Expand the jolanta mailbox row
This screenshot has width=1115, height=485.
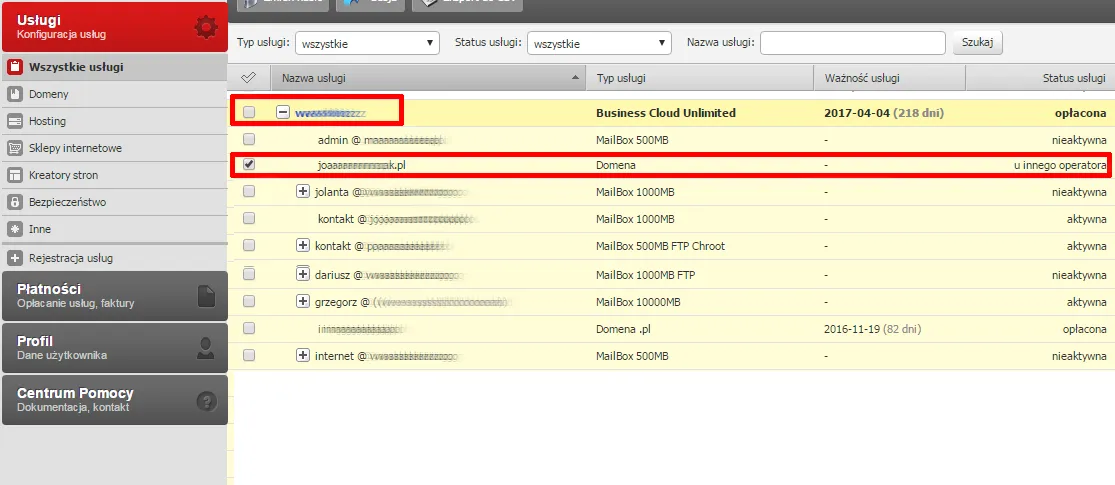(303, 192)
